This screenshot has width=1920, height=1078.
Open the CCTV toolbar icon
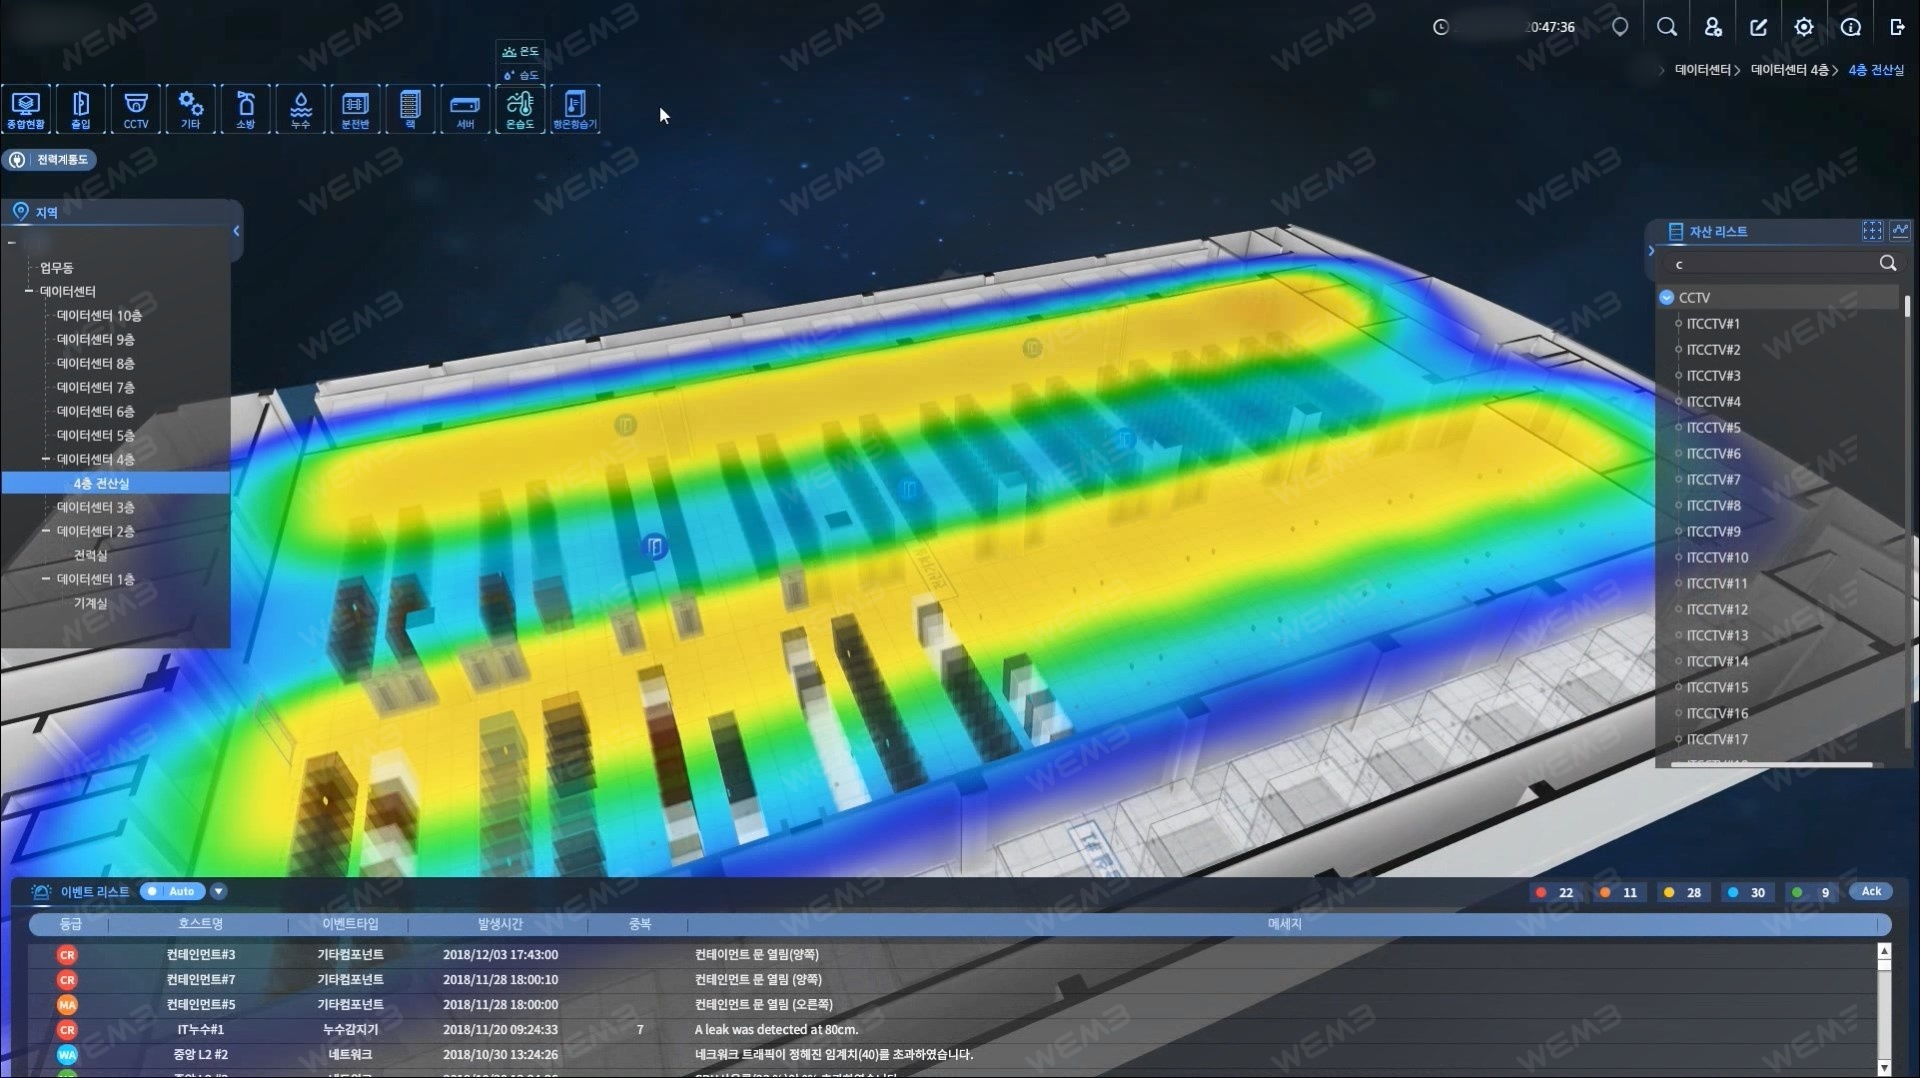[136, 109]
